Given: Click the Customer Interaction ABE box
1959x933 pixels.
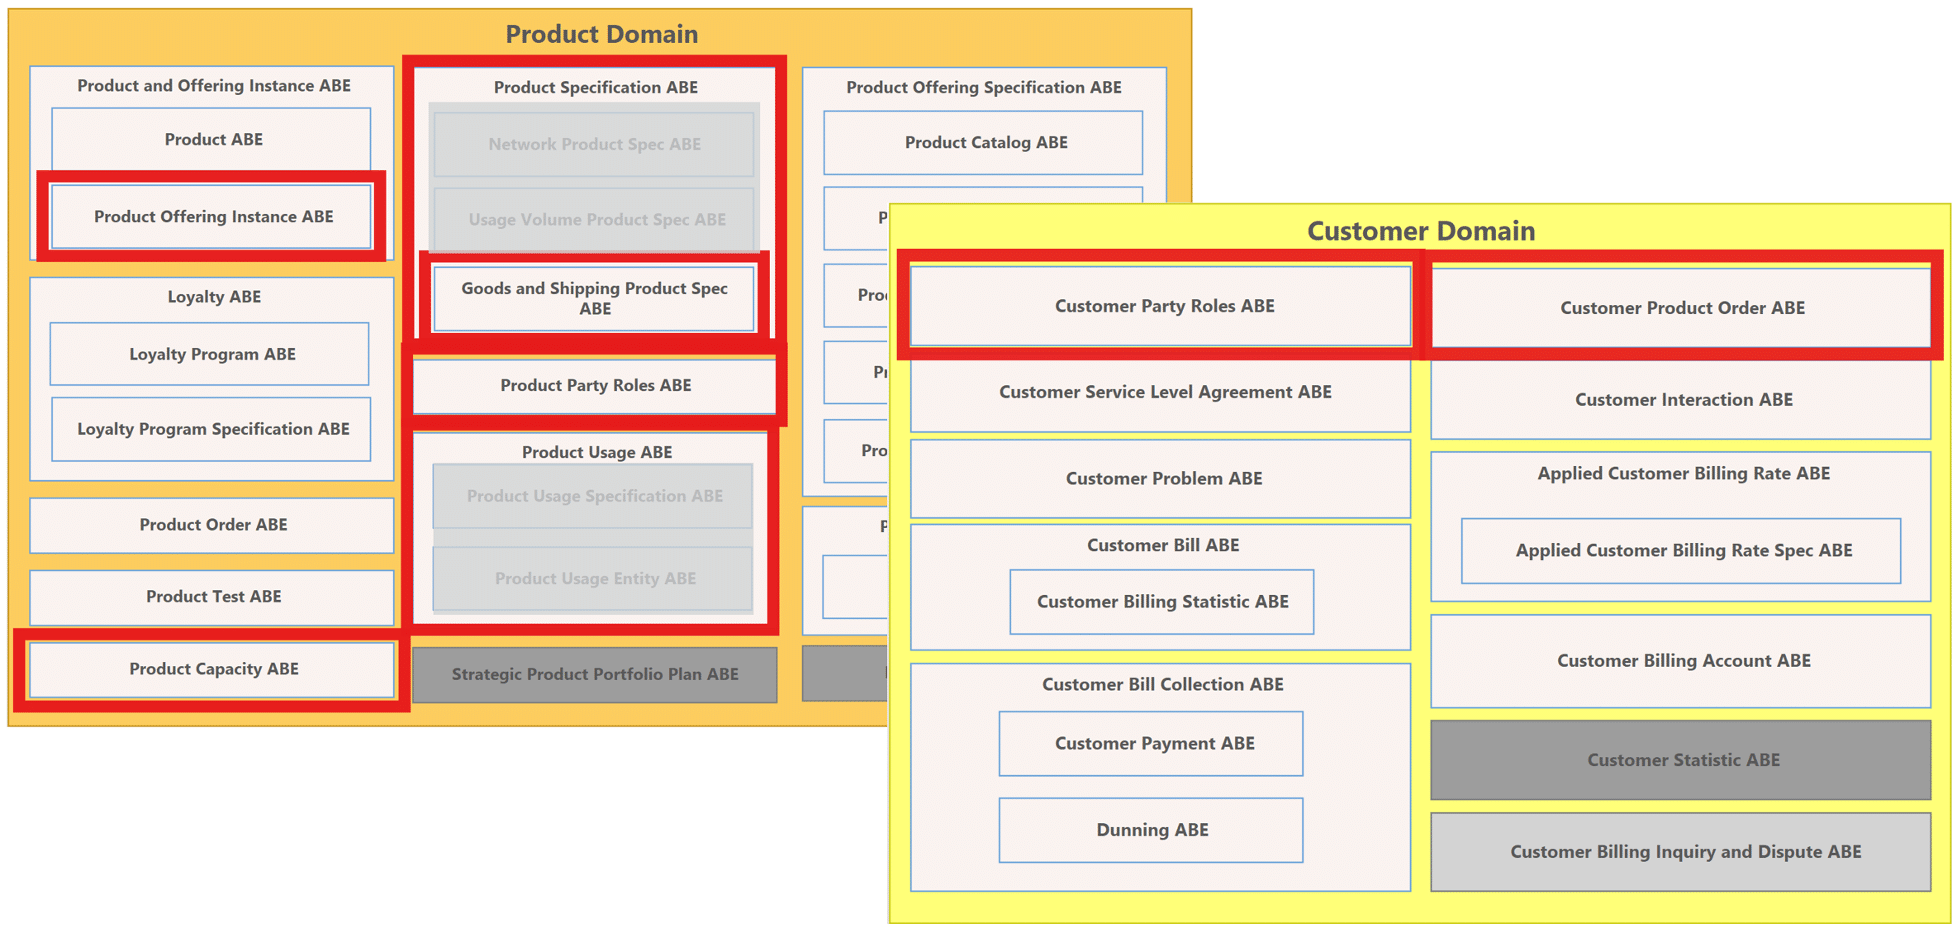Looking at the screenshot, I should coord(1681,399).
